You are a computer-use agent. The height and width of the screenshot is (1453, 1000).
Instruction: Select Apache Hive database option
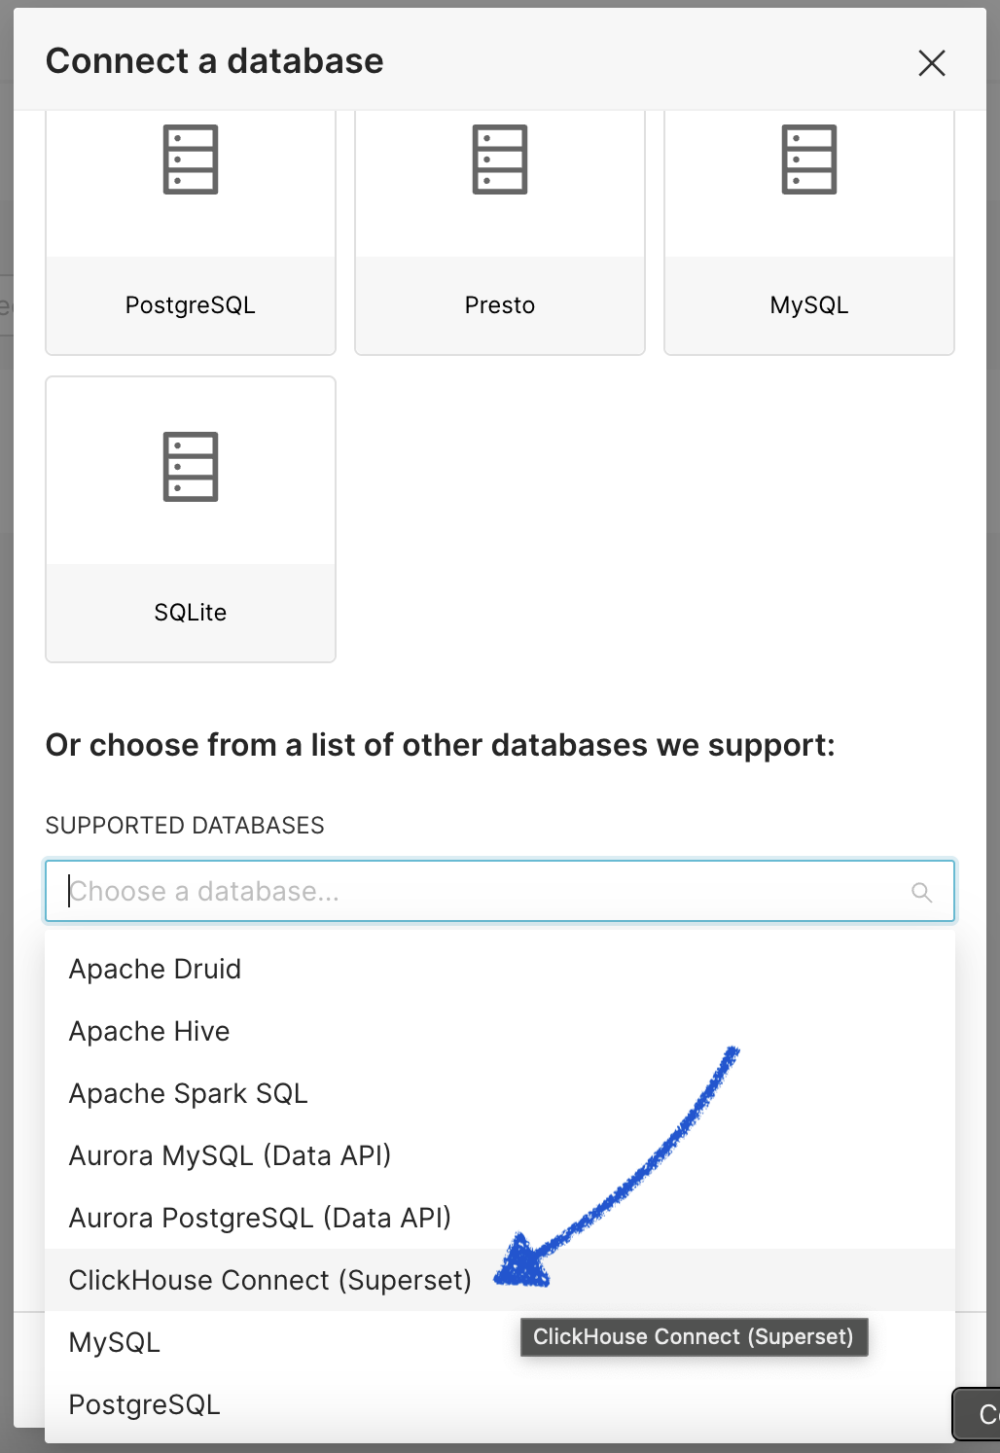pos(148,1031)
